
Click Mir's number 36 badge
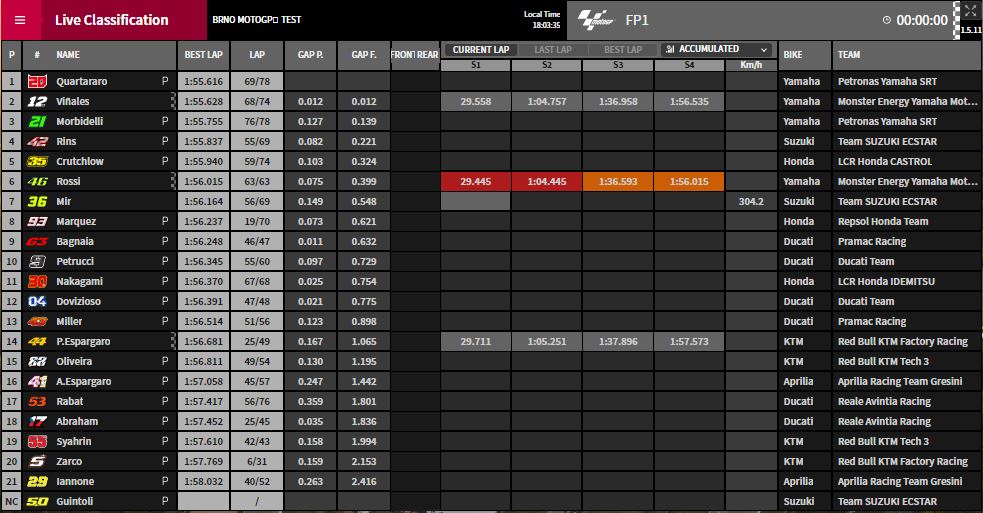point(37,202)
